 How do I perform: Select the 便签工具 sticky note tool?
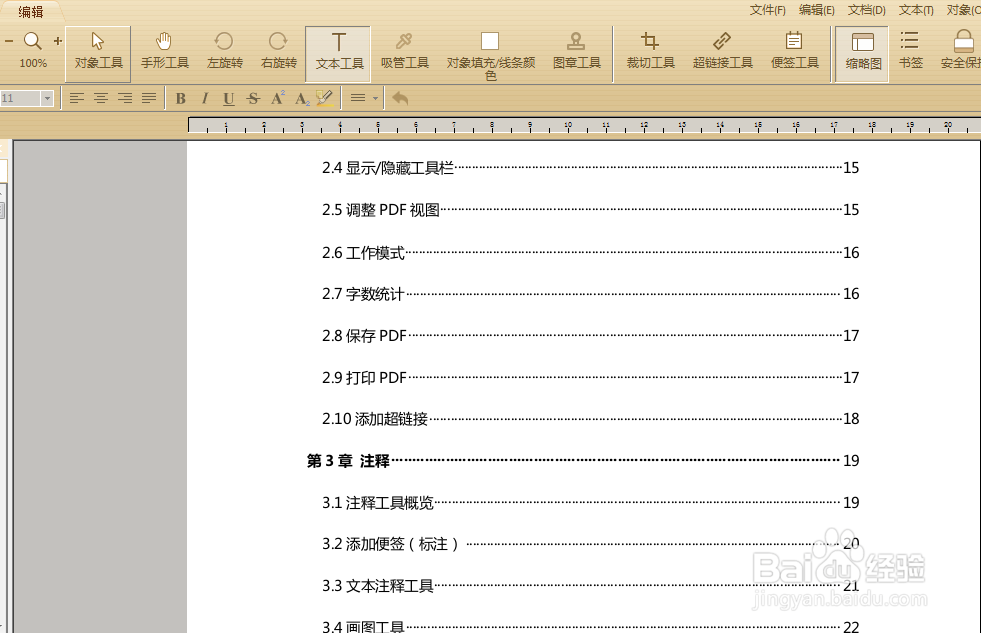point(795,51)
